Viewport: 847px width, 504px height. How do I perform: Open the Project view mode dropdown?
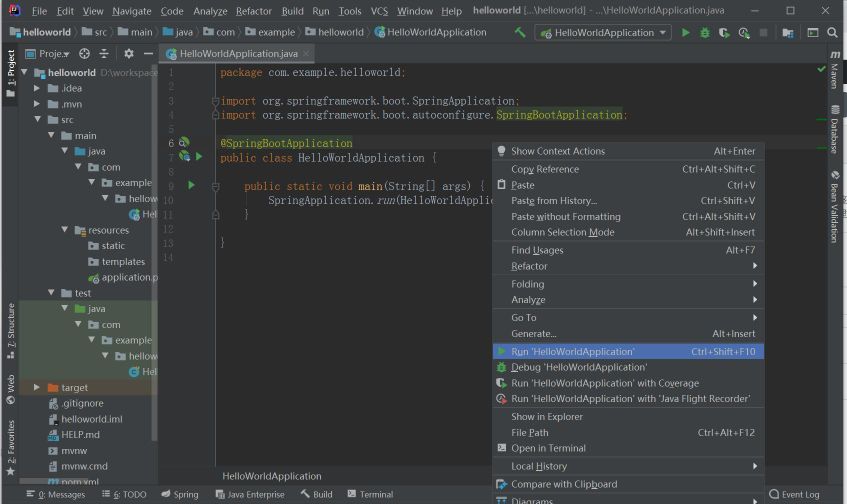click(48, 53)
